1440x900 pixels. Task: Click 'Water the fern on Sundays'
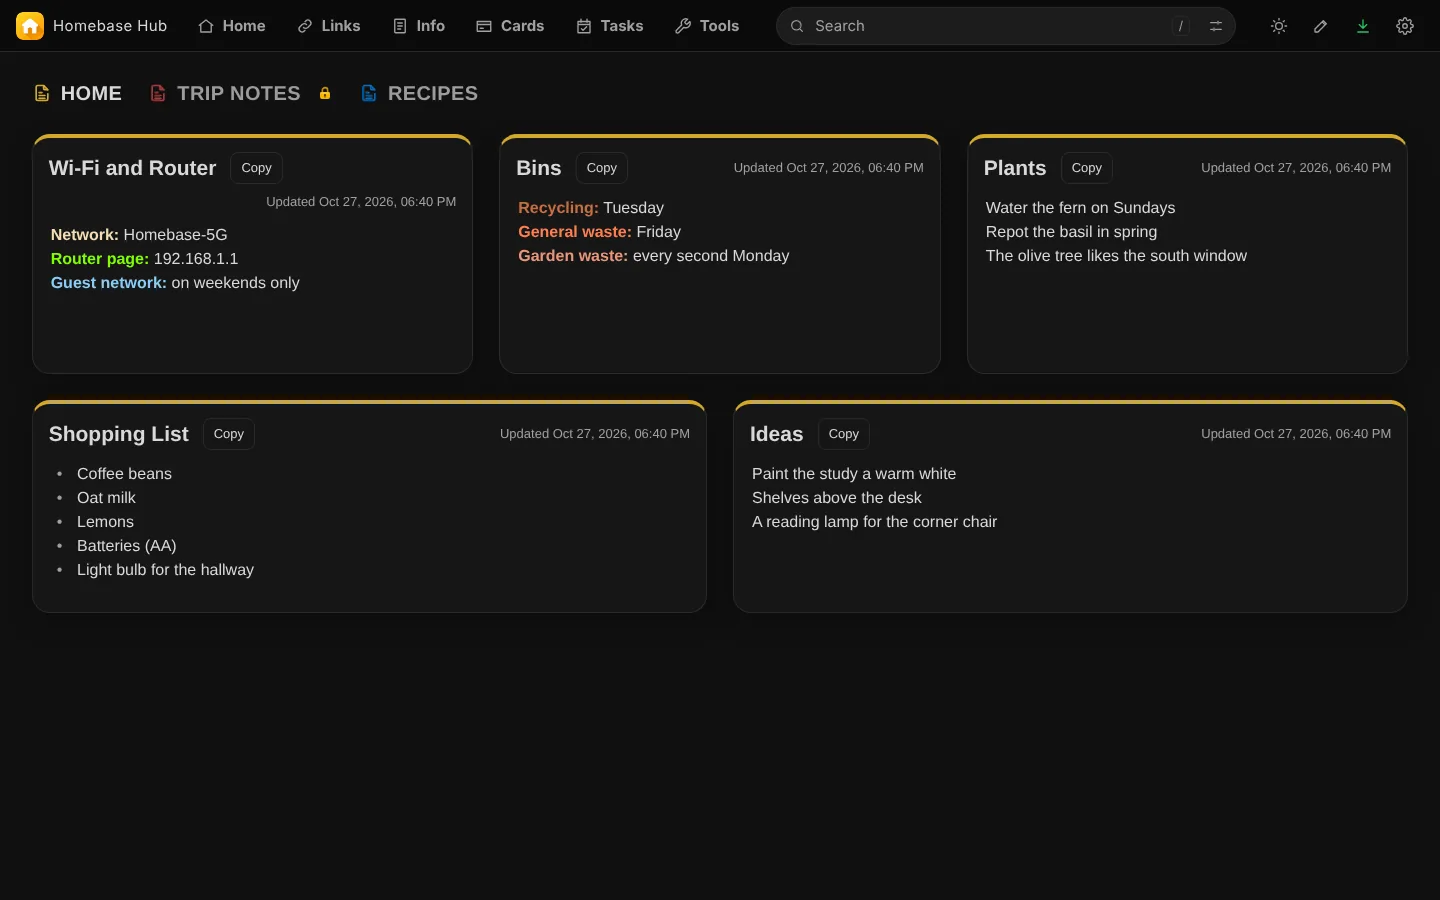(1081, 208)
